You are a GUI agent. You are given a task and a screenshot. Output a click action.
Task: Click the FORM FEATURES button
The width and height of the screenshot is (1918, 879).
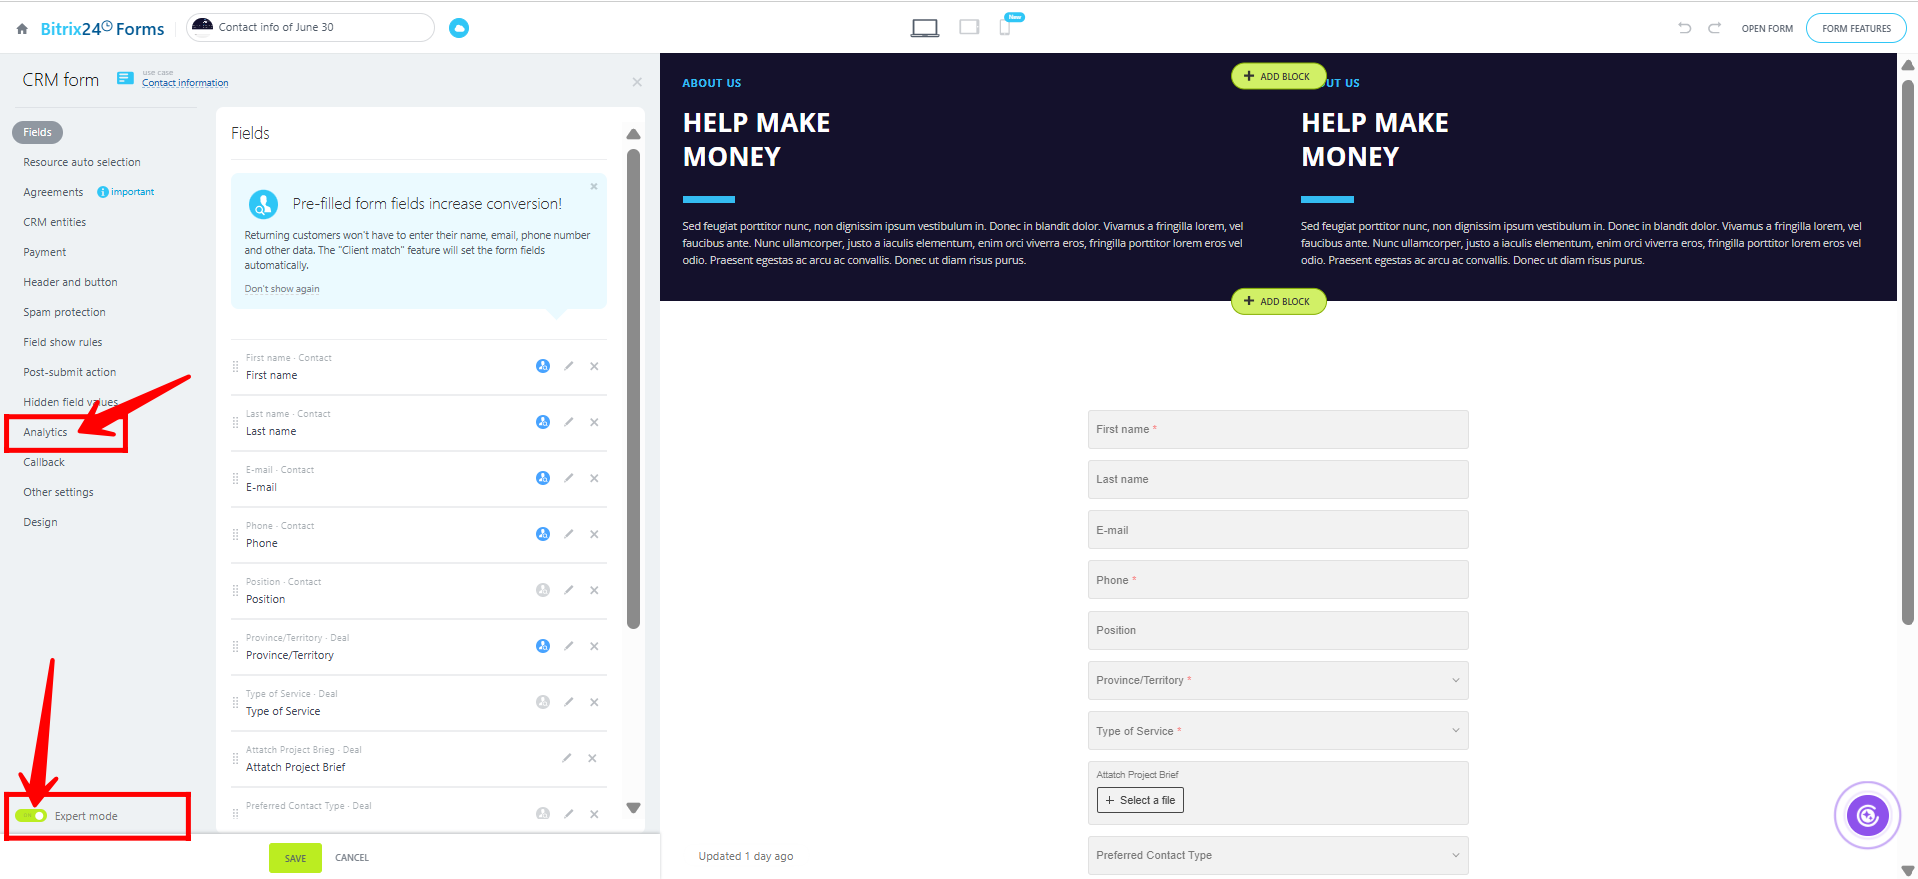(1856, 28)
